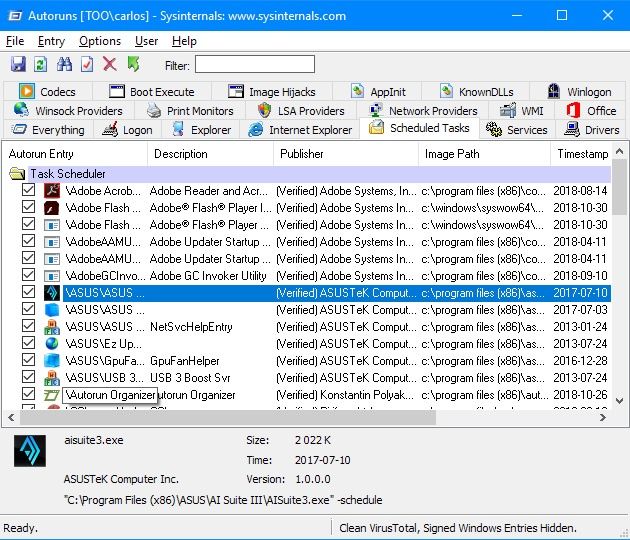630x540 pixels.
Task: Switch to the KnownDLLs tab
Action: pos(476,92)
